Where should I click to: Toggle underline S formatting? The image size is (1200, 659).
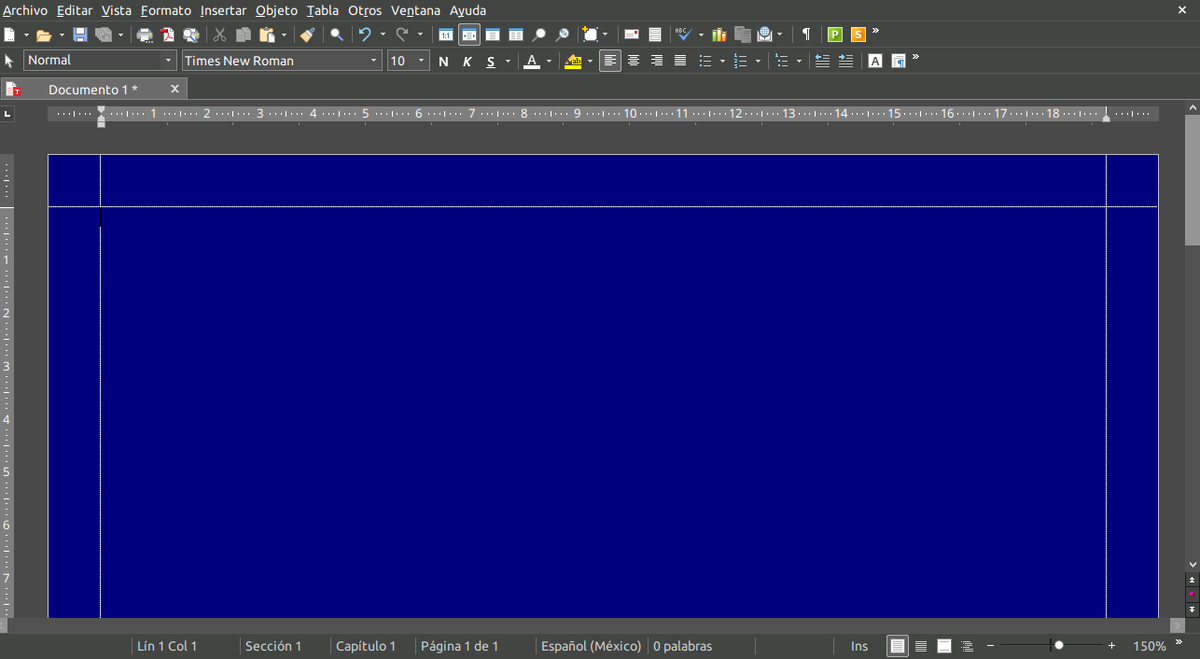coord(491,61)
